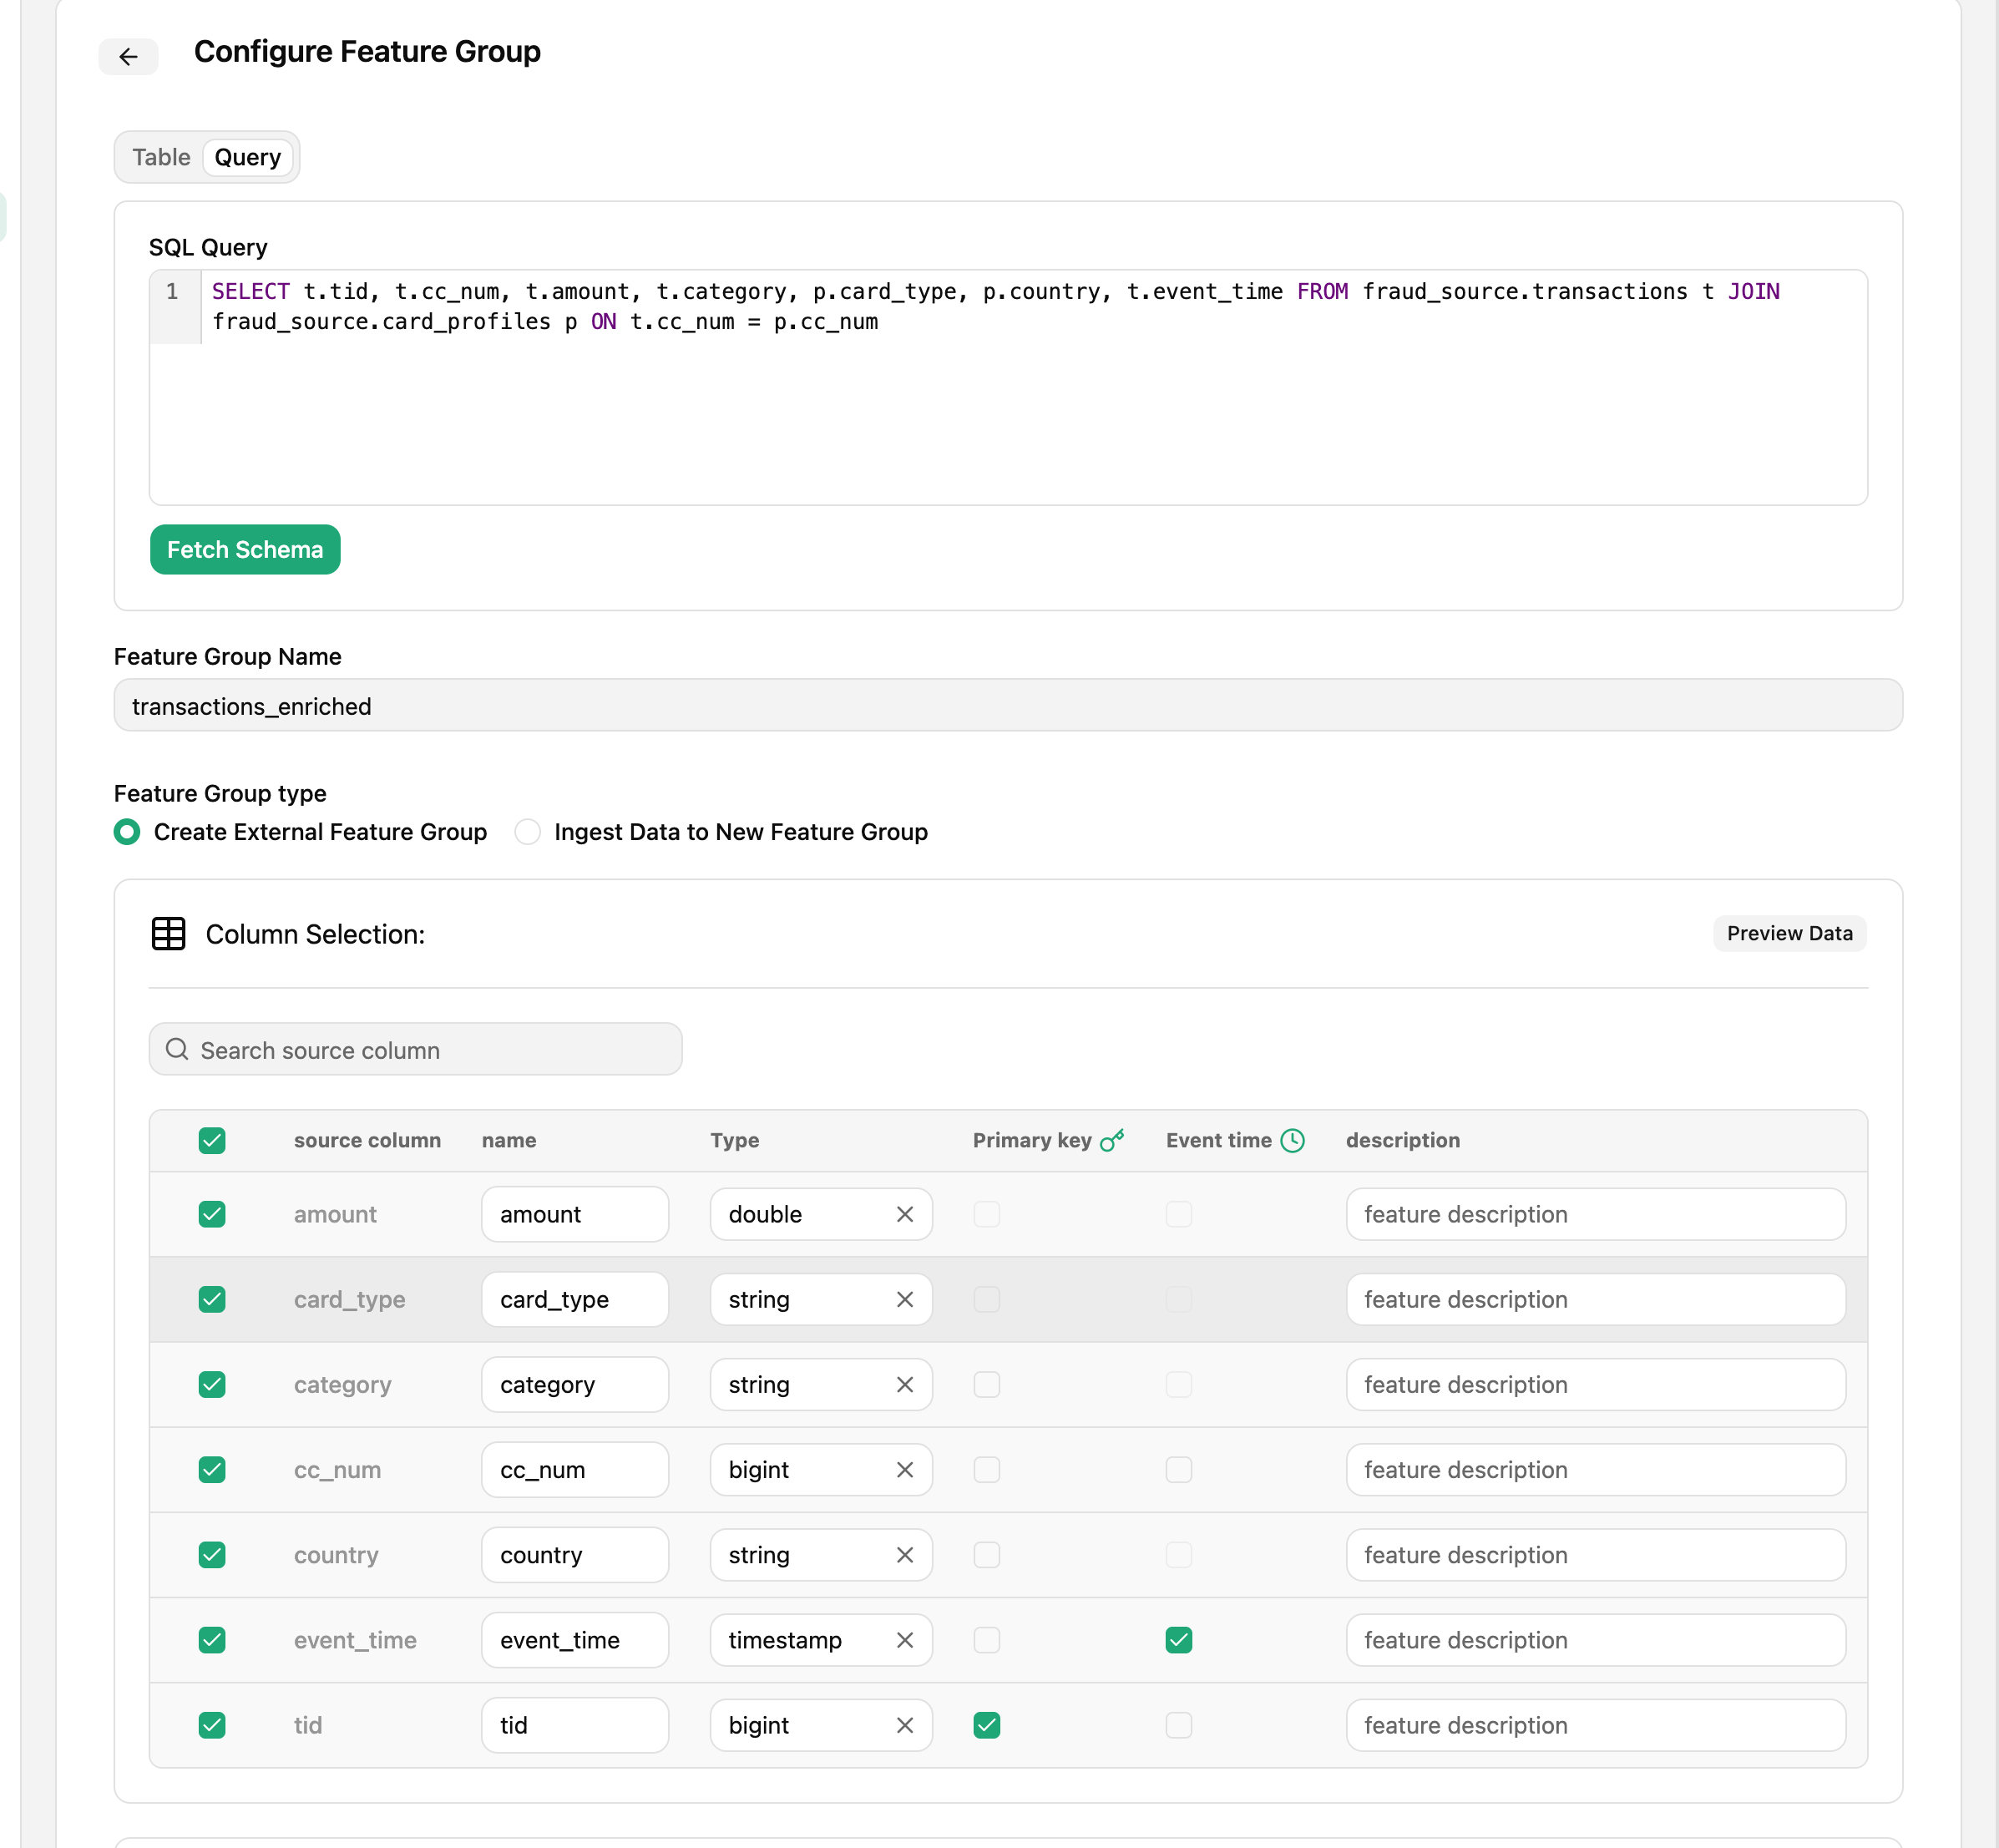
Task: Go back using the arrow button
Action: pos(128,57)
